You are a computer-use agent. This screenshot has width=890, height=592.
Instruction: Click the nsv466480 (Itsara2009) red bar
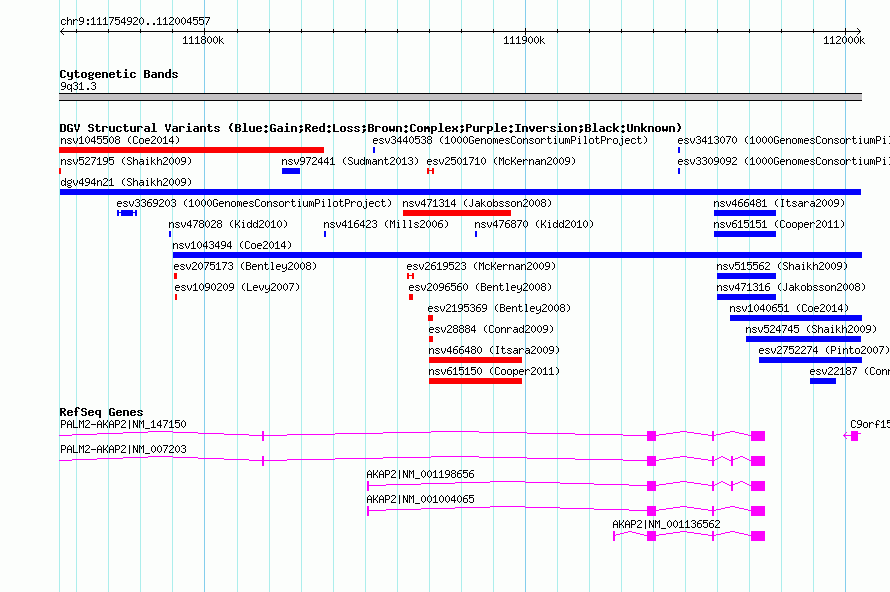click(475, 360)
